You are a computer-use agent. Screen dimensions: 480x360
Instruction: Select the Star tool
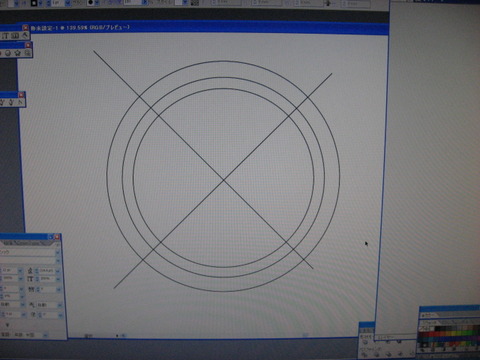coord(18,53)
